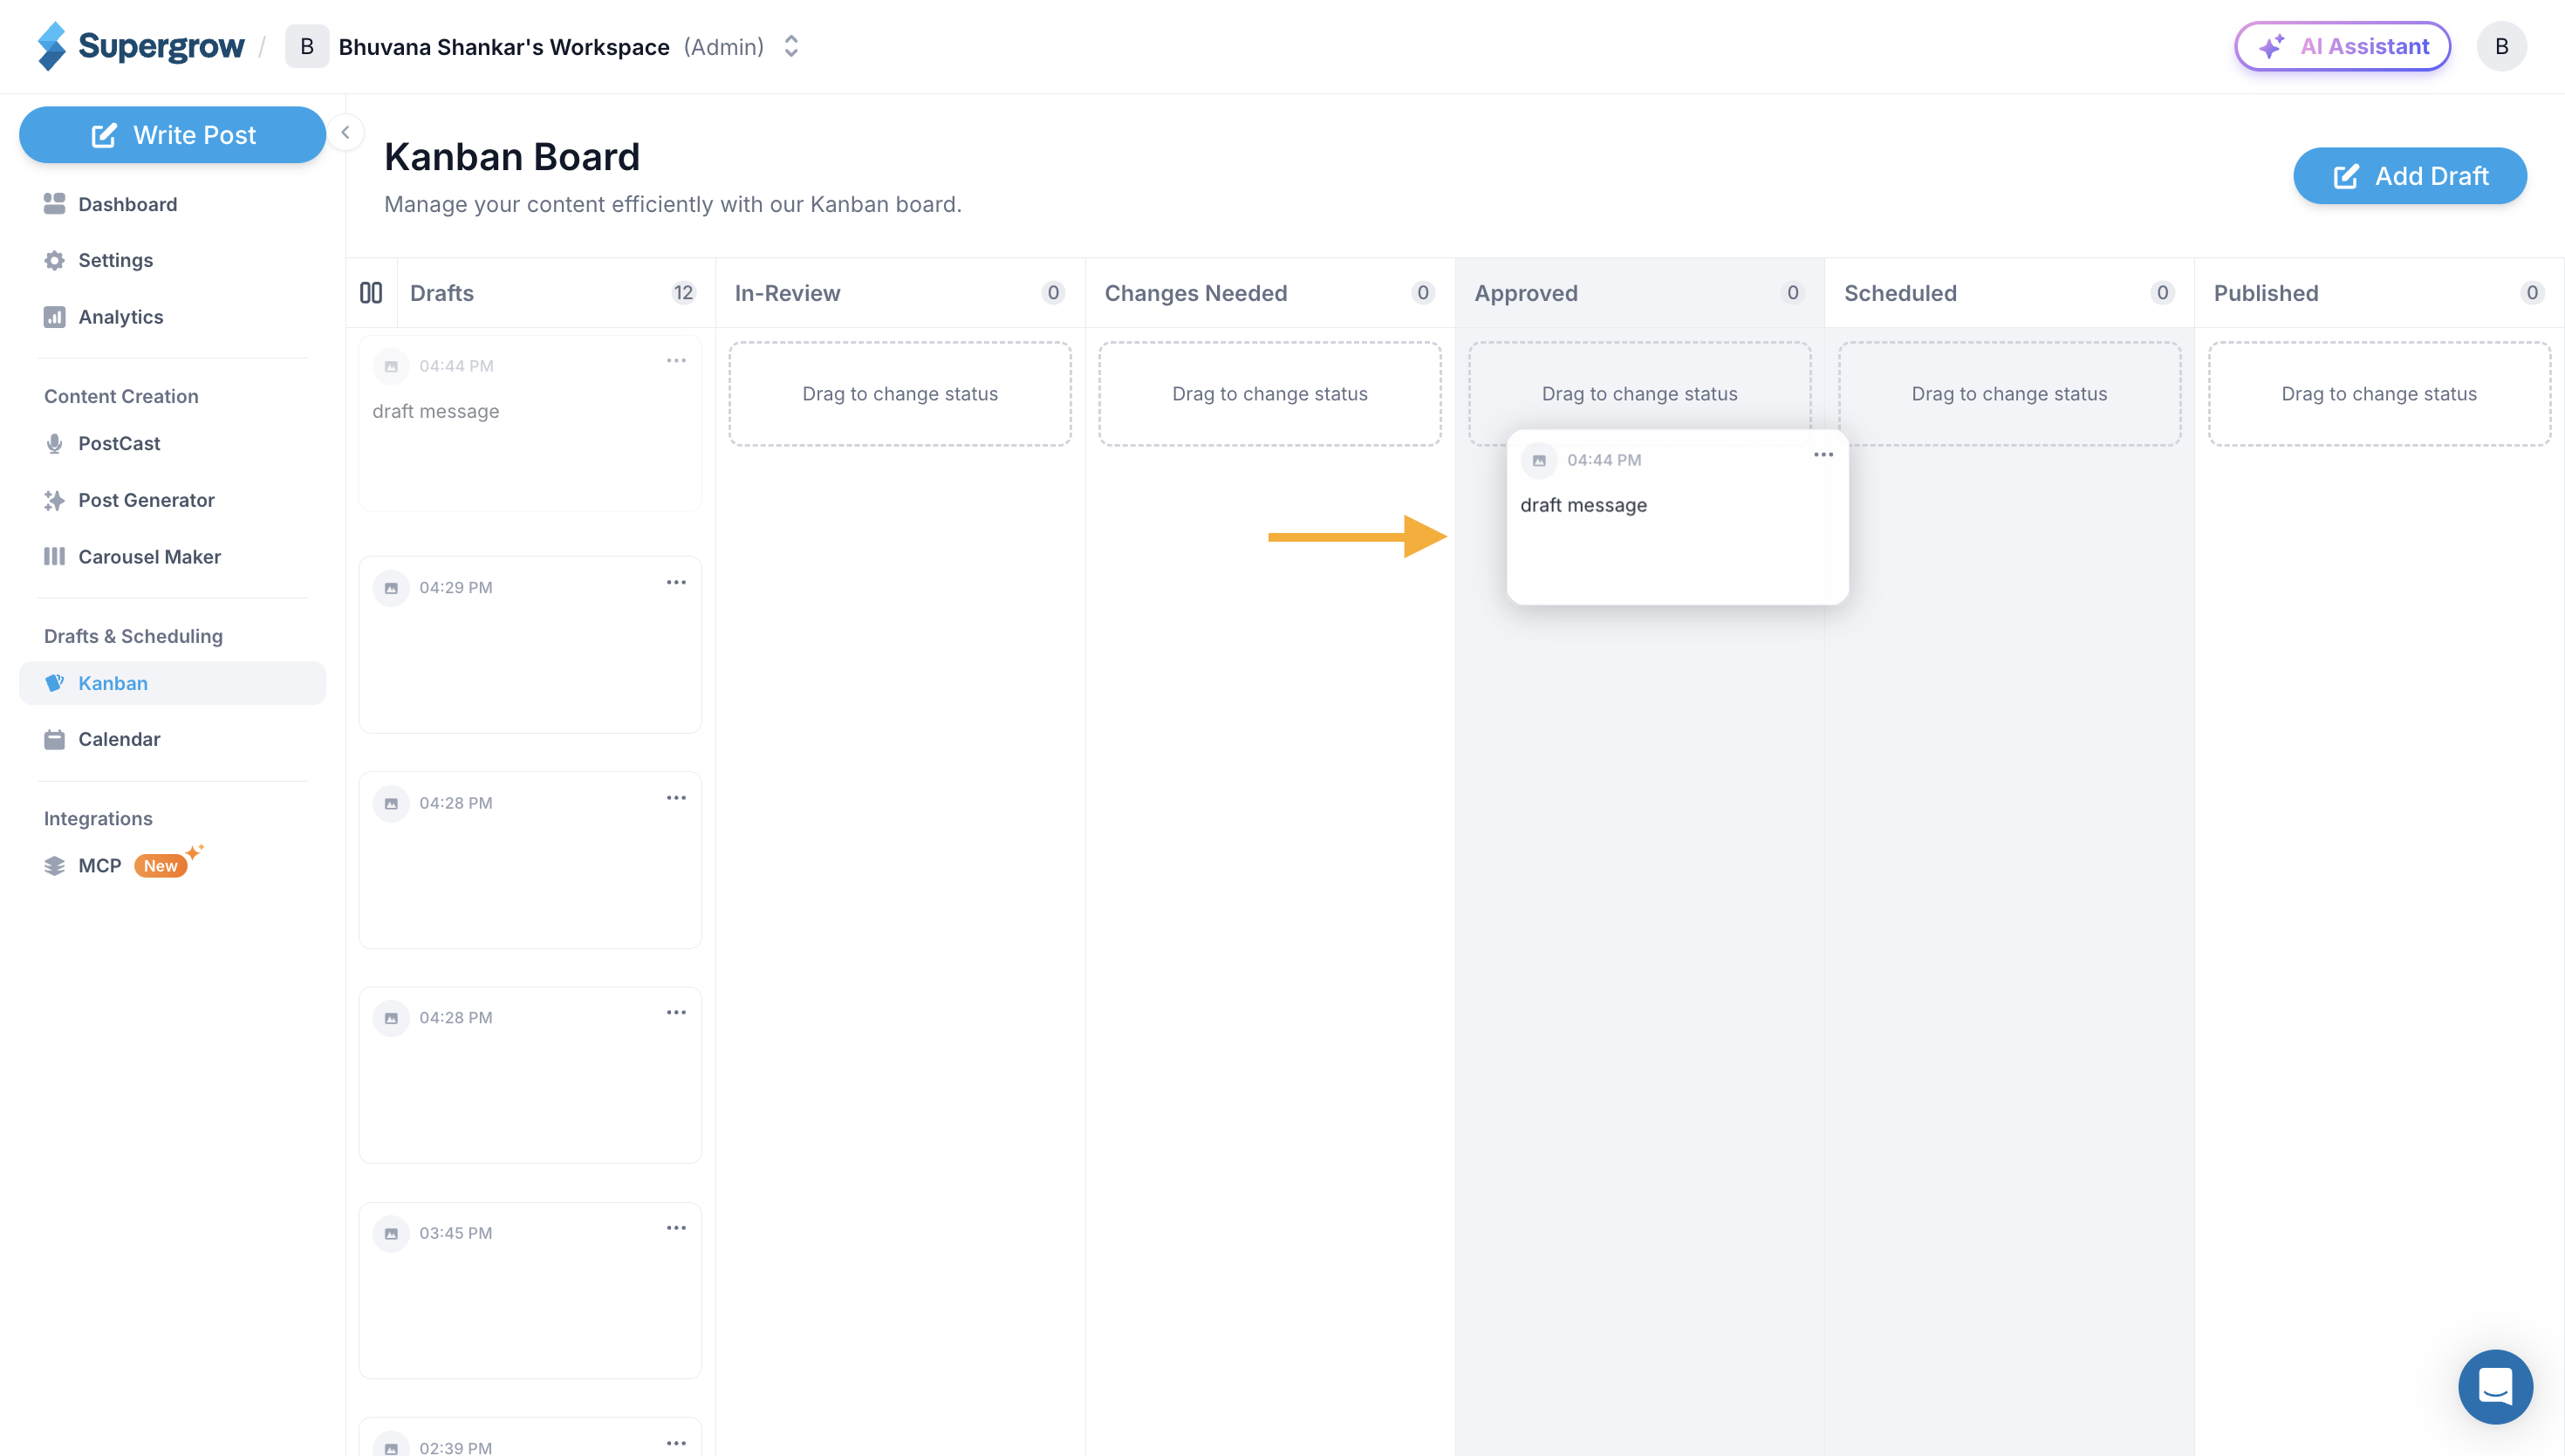This screenshot has height=1456, width=2565.
Task: Toggle the column layout icon beside Drafts
Action: (x=371, y=293)
